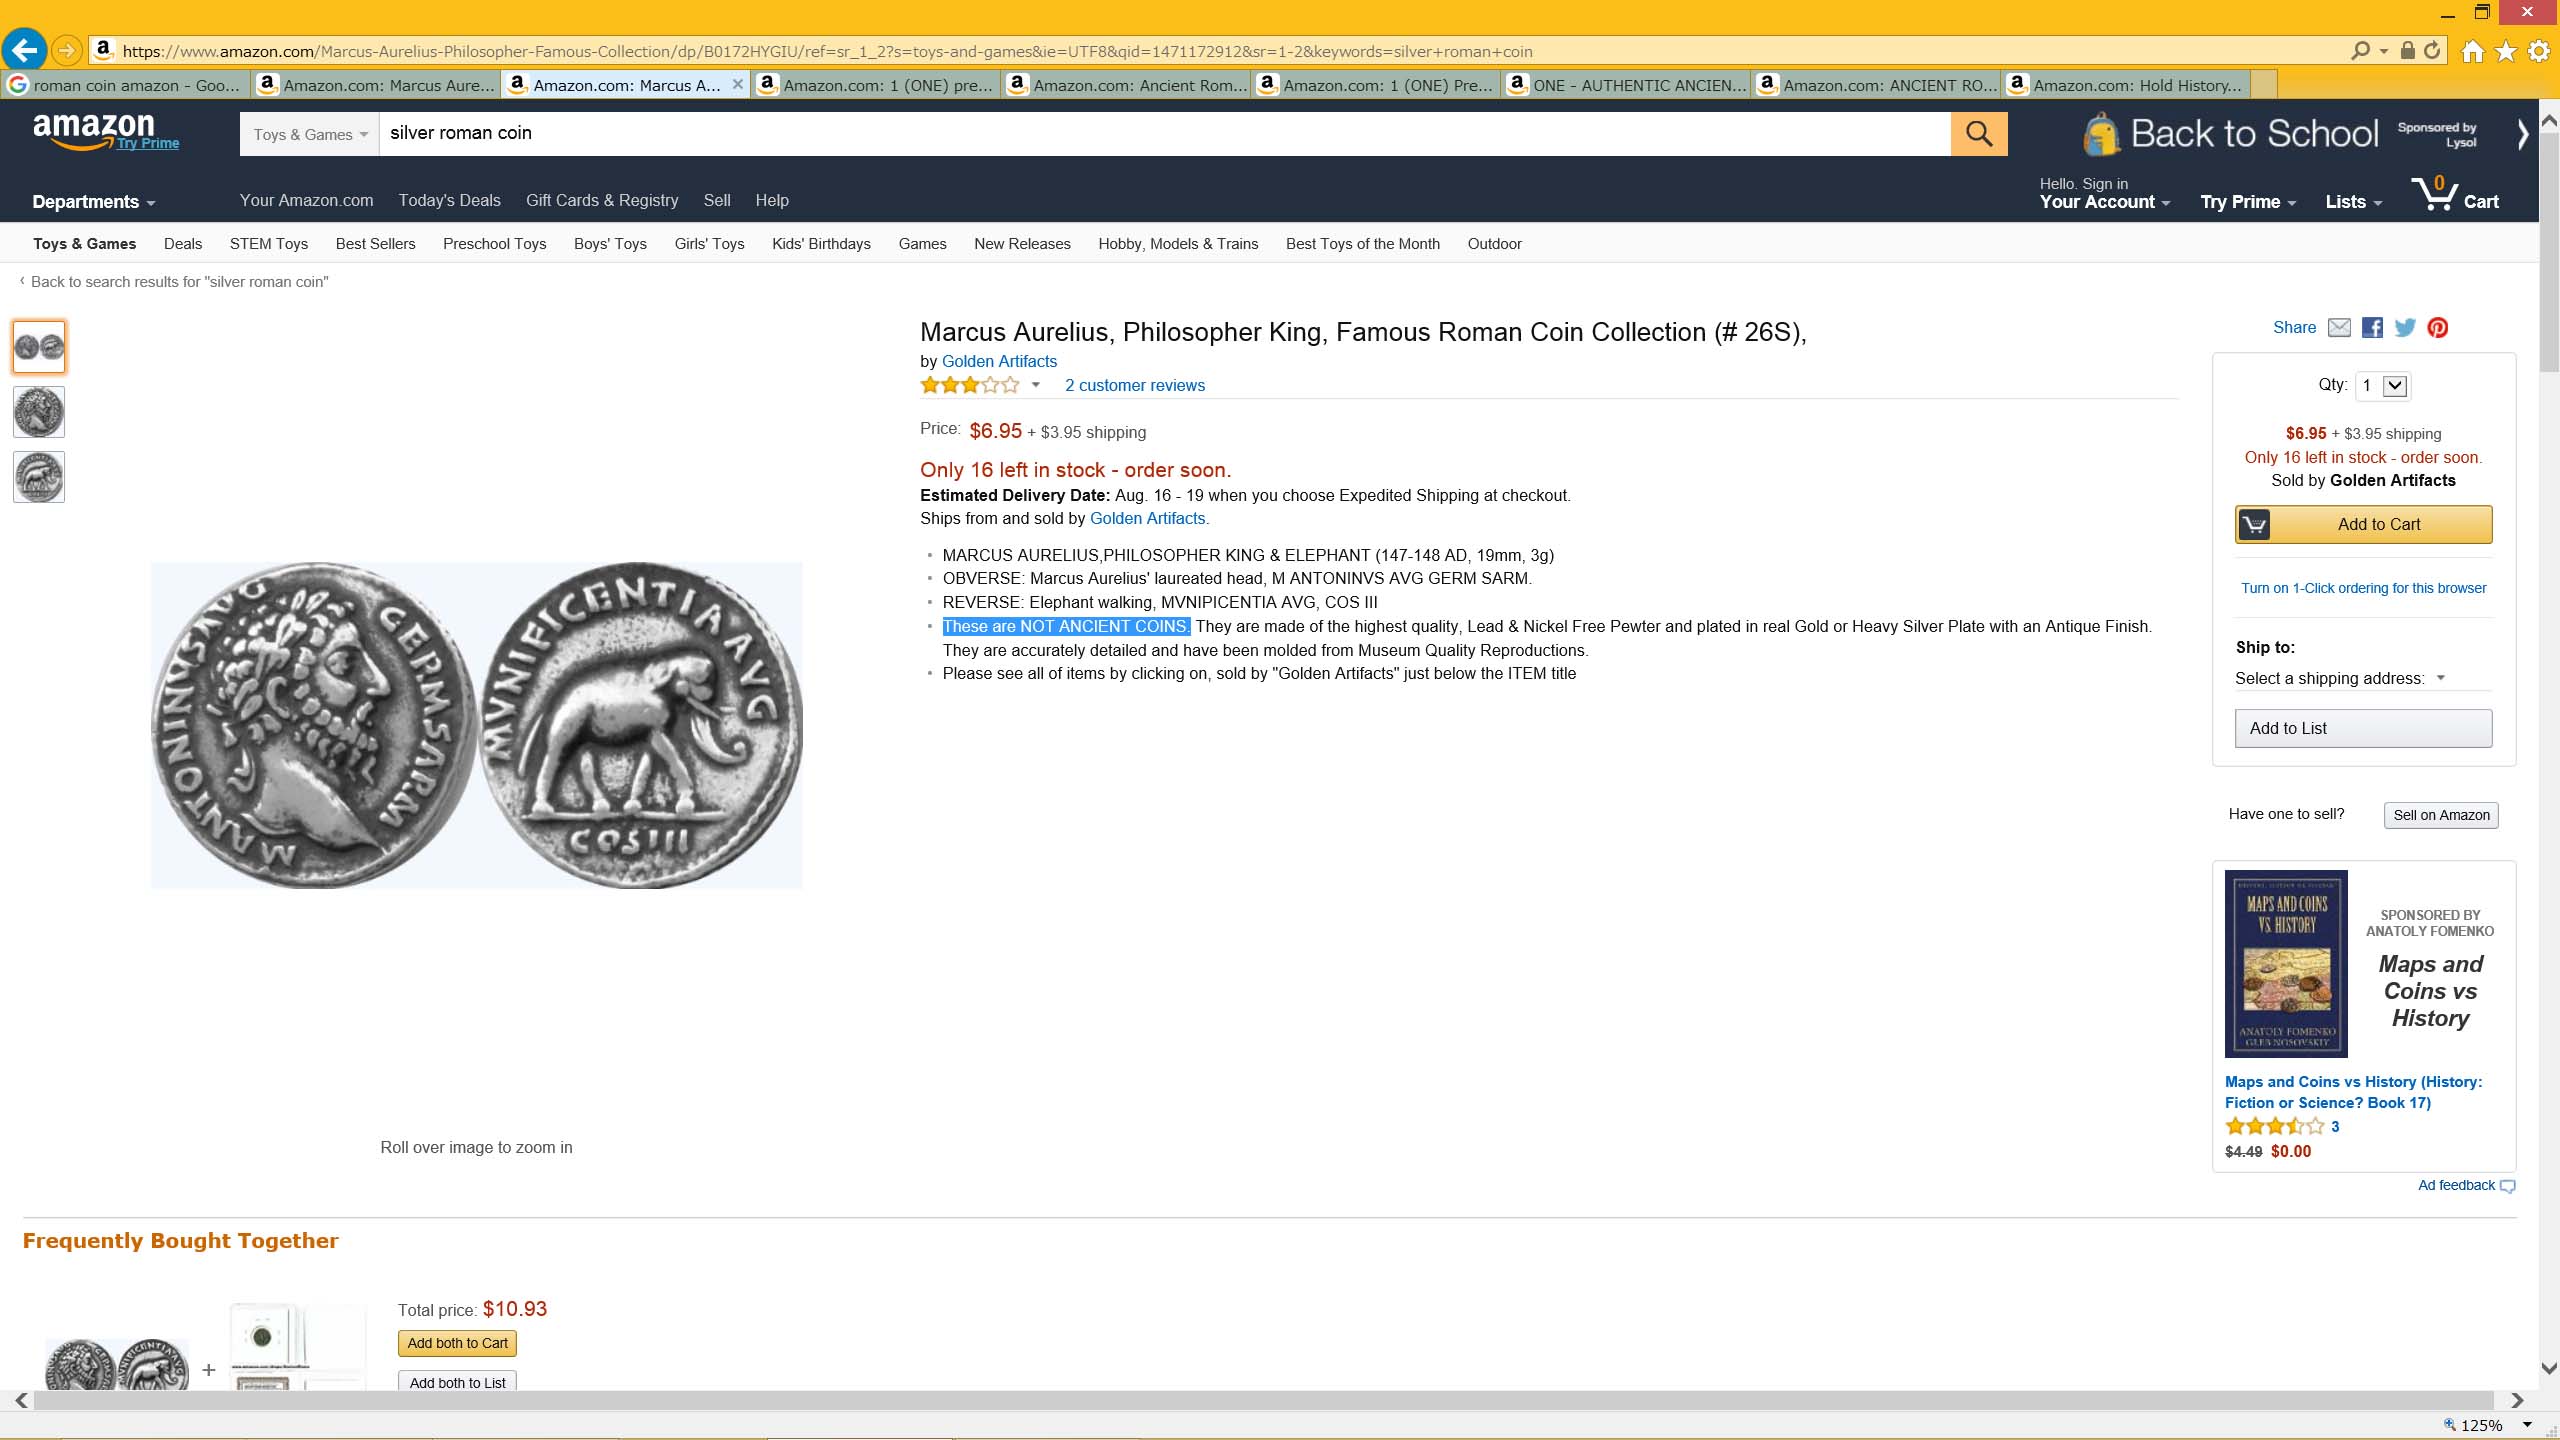Select second thumbnail of coin obverse
The width and height of the screenshot is (2560, 1440).
tap(39, 412)
